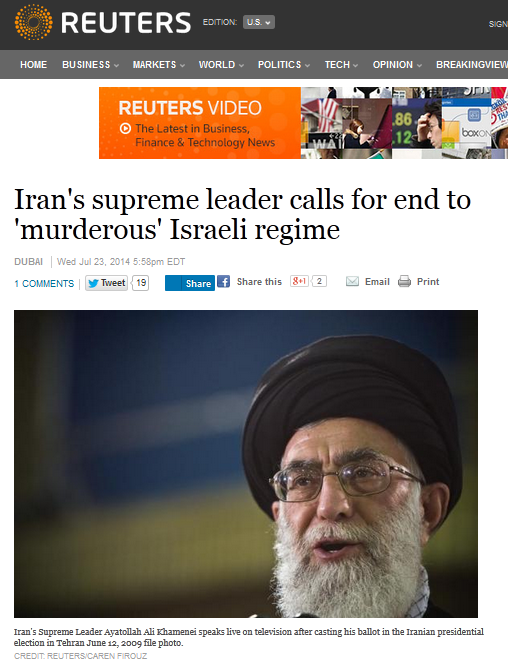Expand the Business menu chevron
508x671 pixels.
(x=116, y=65)
